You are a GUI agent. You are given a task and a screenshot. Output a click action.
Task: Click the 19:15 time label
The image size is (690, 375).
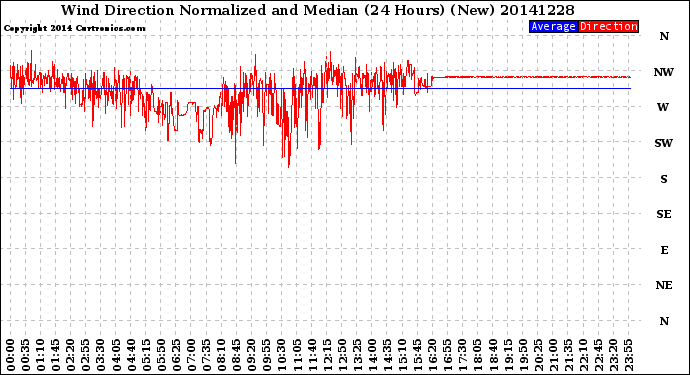point(508,355)
